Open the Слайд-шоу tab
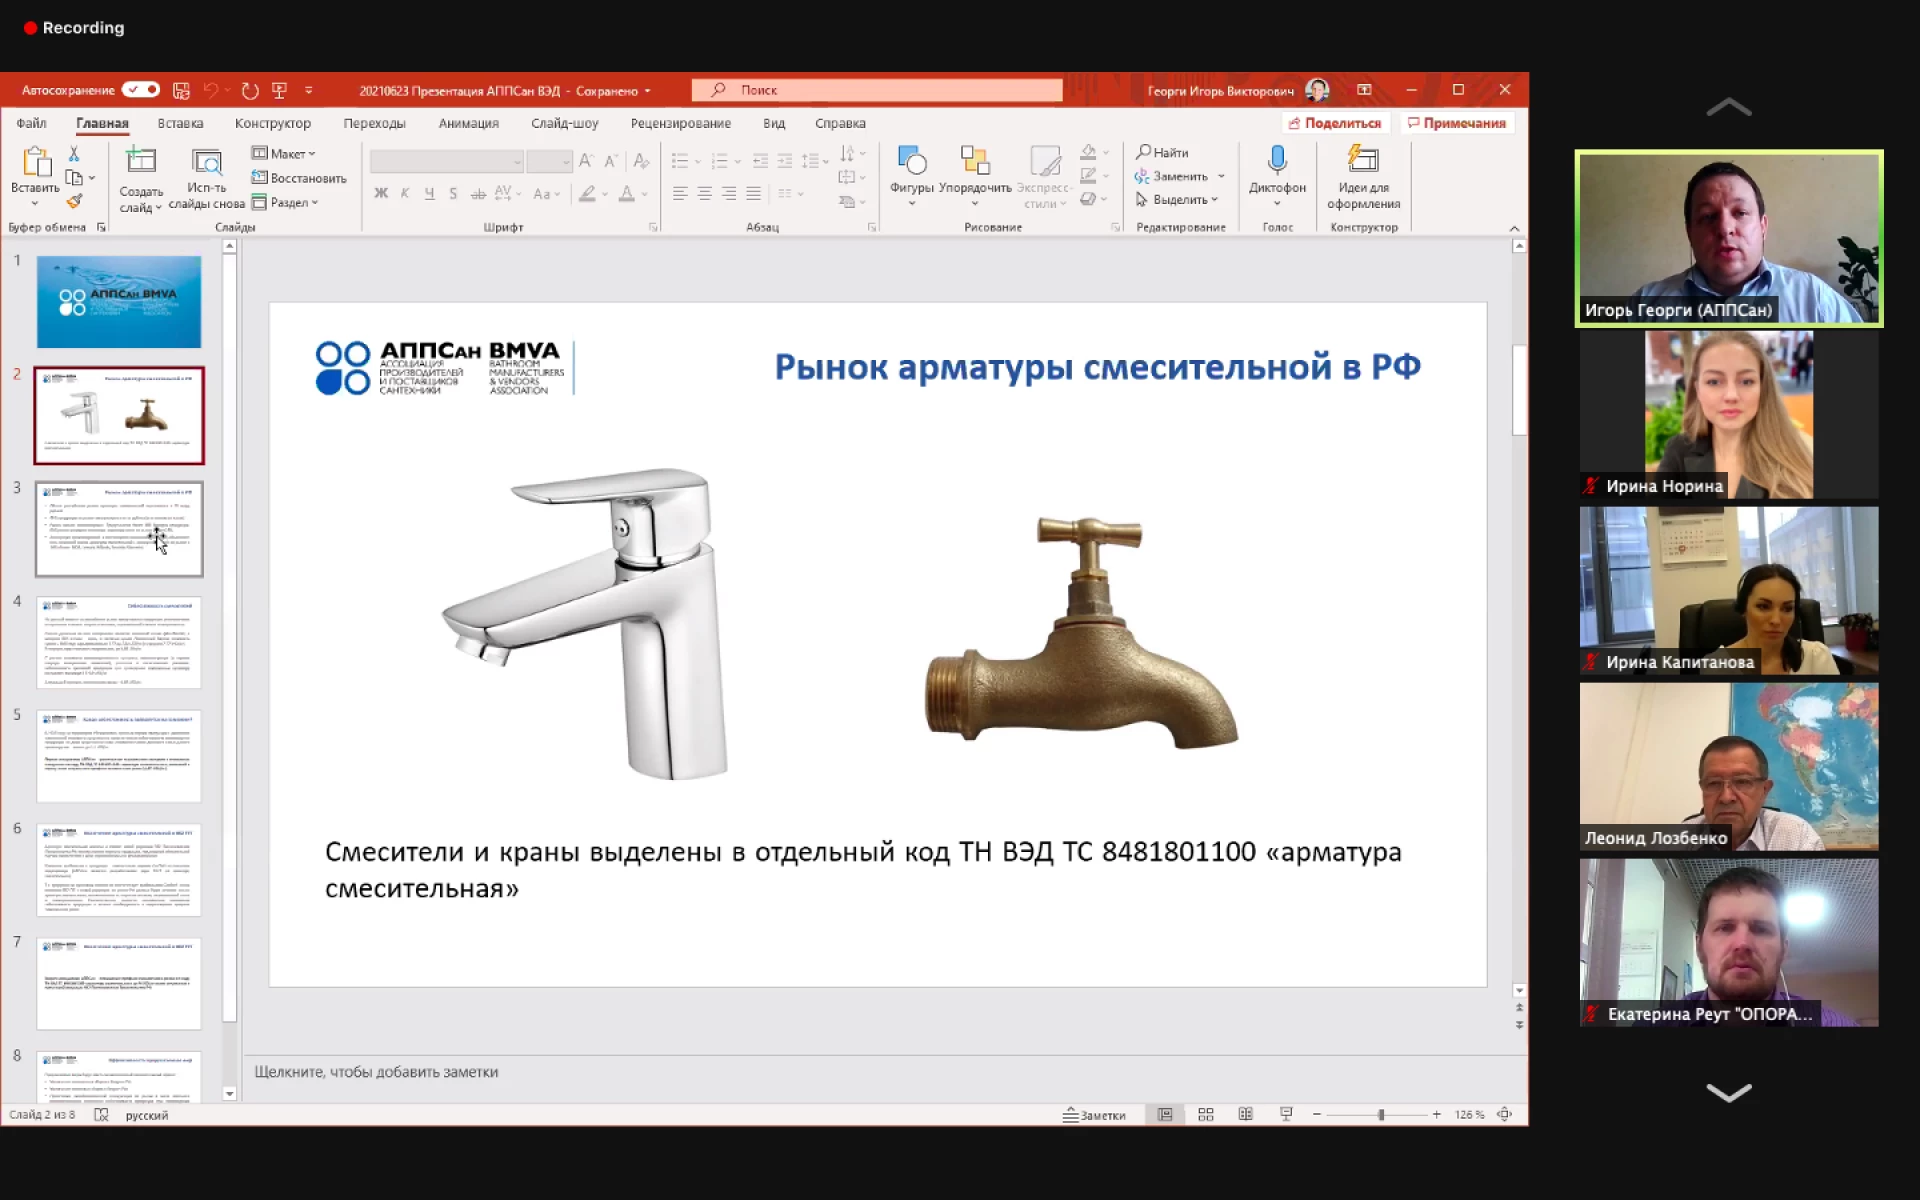Screen dimensions: 1920x1200 565,123
